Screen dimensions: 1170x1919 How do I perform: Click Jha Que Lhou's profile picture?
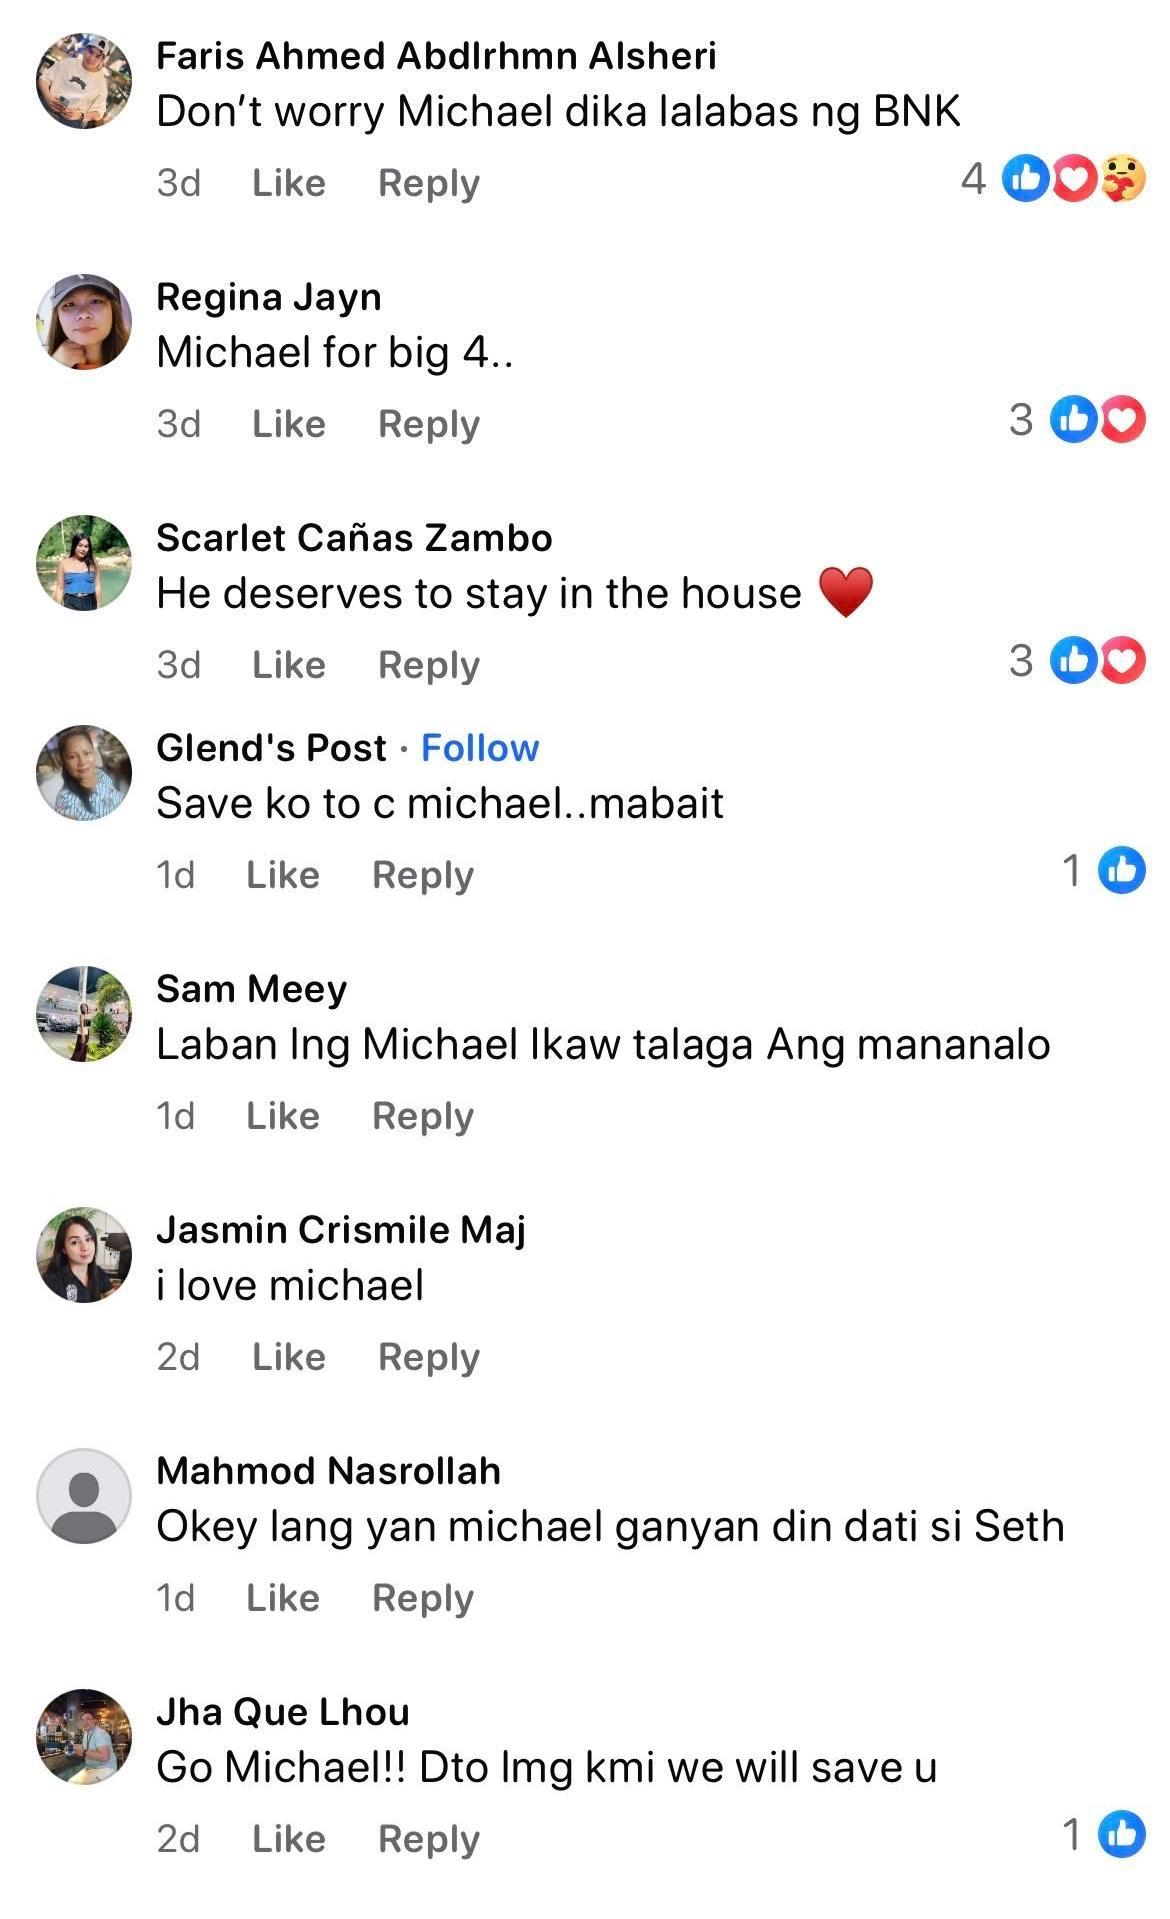84,1737
